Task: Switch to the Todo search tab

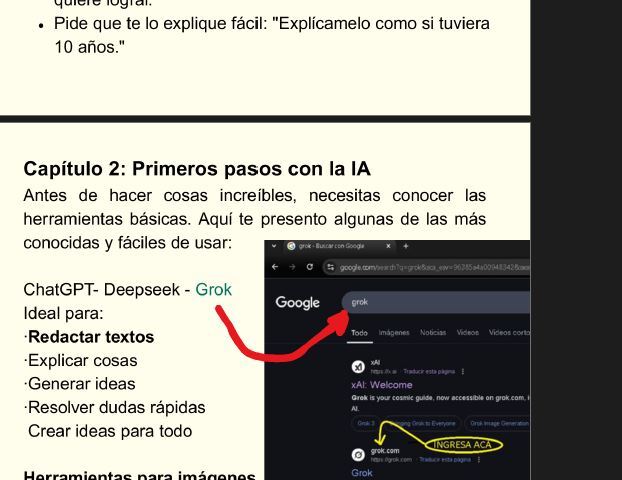Action: [359, 333]
